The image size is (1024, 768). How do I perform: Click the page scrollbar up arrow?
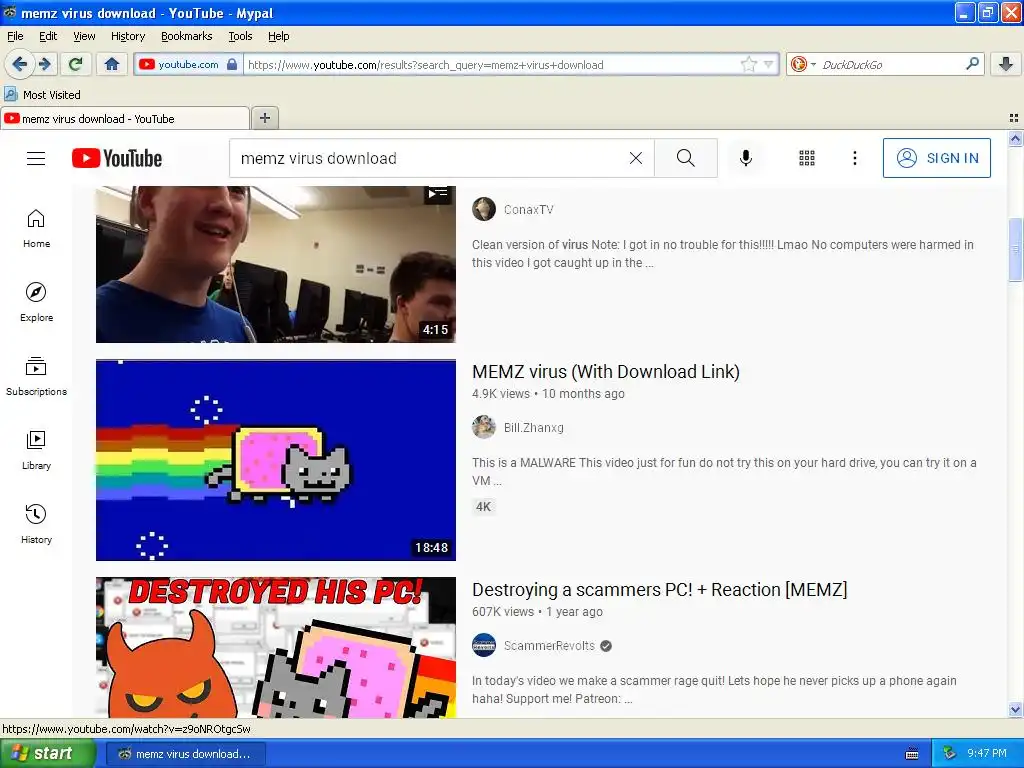point(1015,138)
